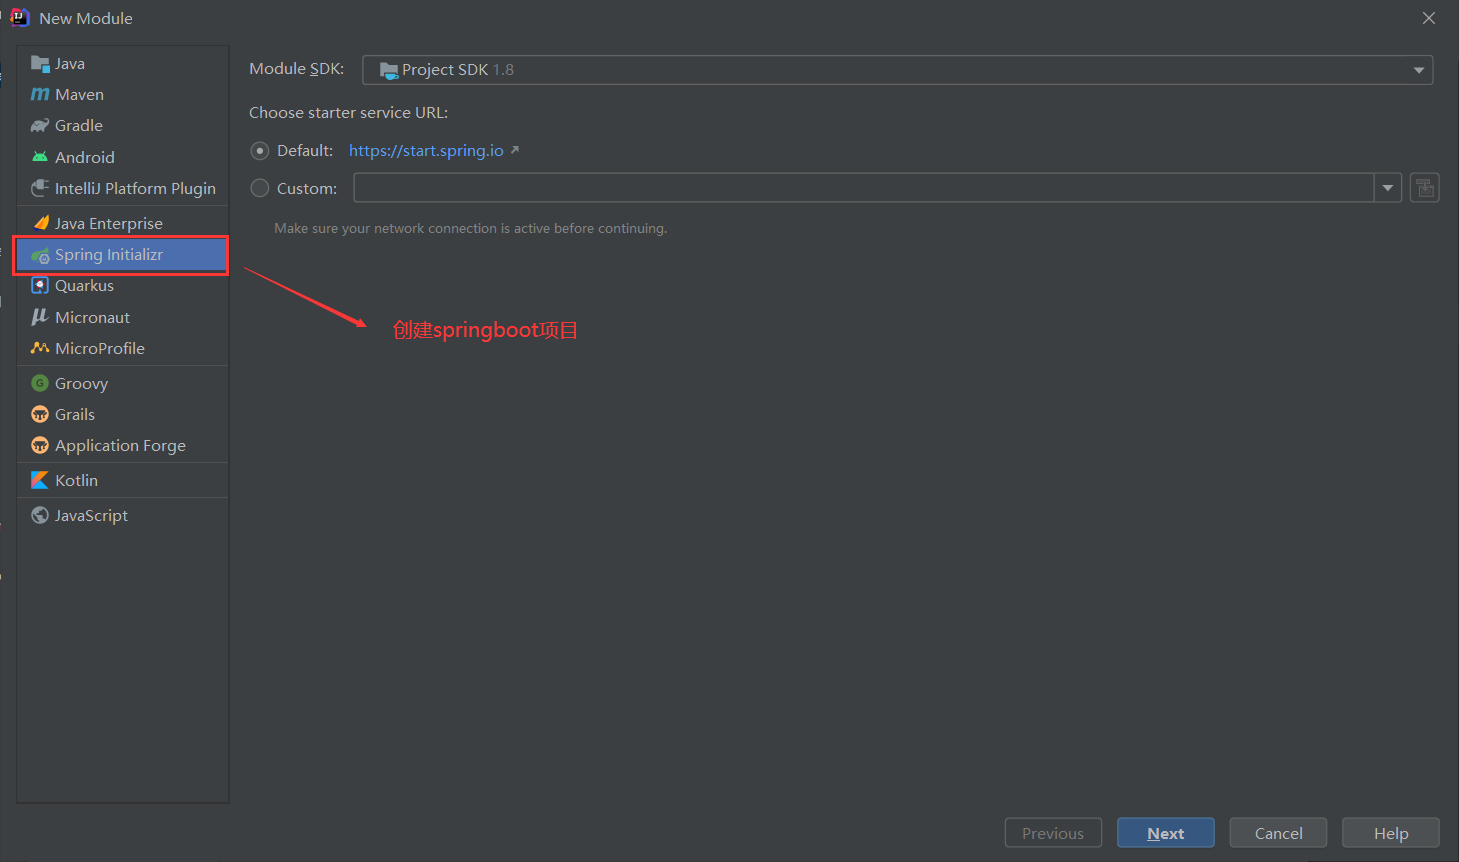This screenshot has height=862, width=1459.
Task: Enable the Custom starter service URL option
Action: click(x=260, y=187)
